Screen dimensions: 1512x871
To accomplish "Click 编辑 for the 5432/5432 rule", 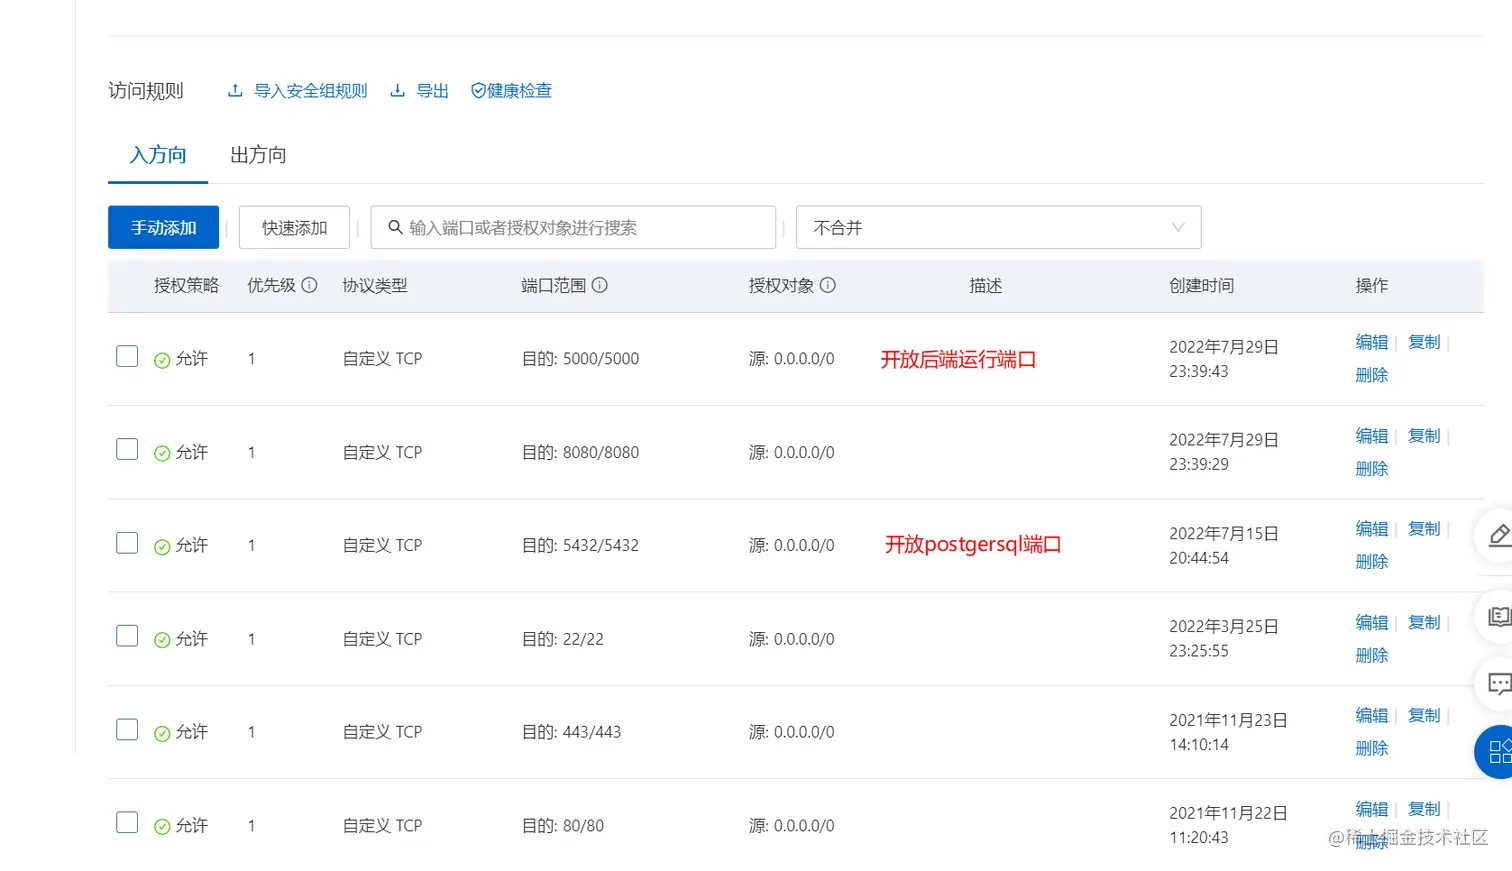I will coord(1372,529).
